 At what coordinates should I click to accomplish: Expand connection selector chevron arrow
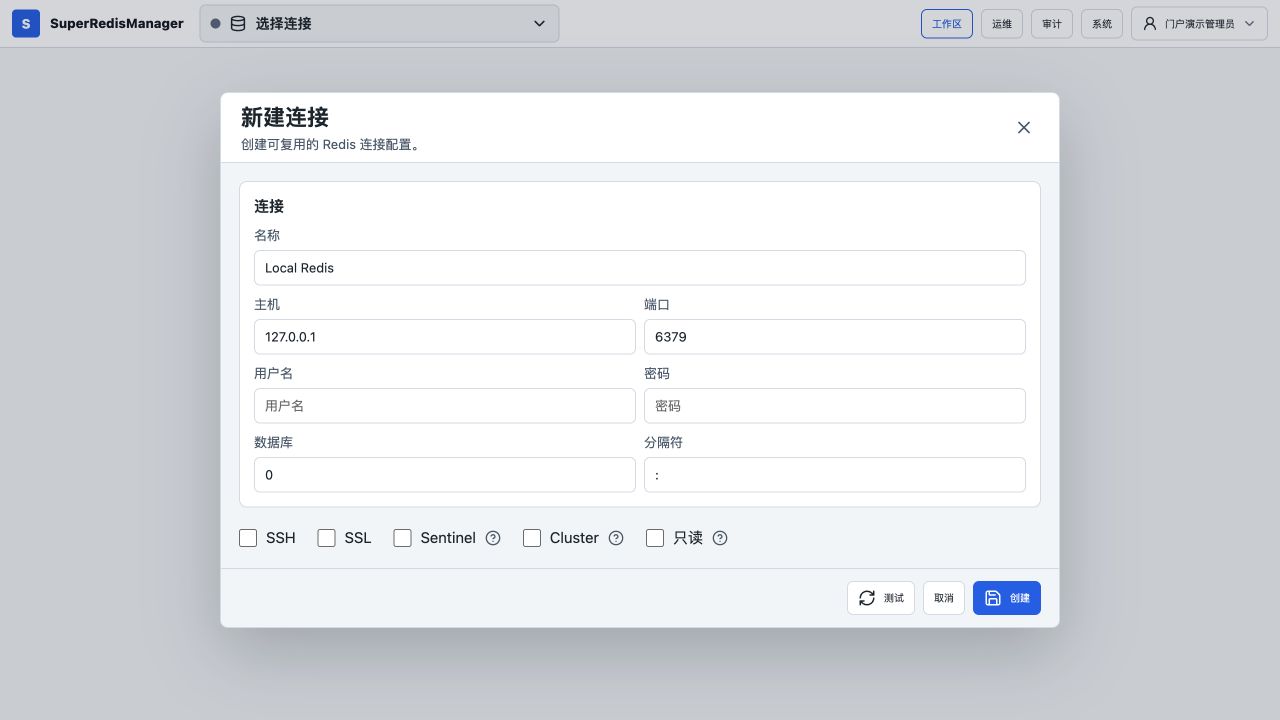pos(539,23)
